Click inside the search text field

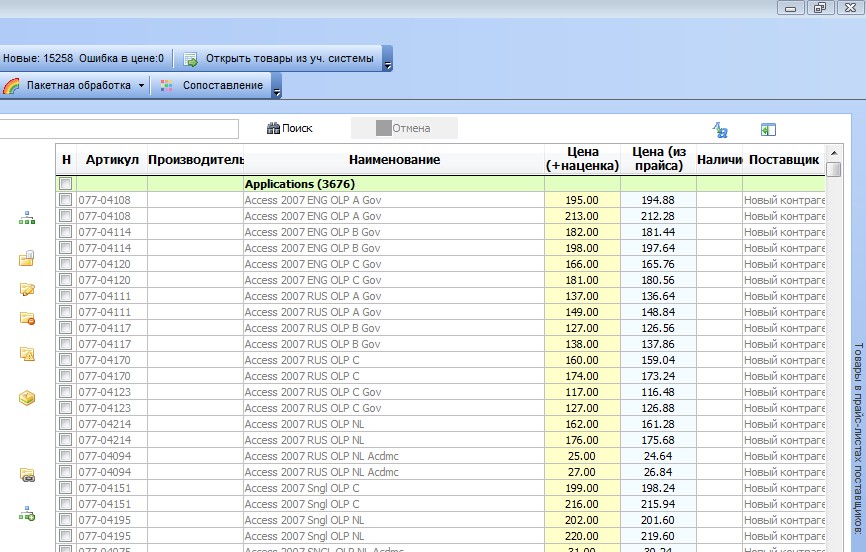[x=119, y=129]
